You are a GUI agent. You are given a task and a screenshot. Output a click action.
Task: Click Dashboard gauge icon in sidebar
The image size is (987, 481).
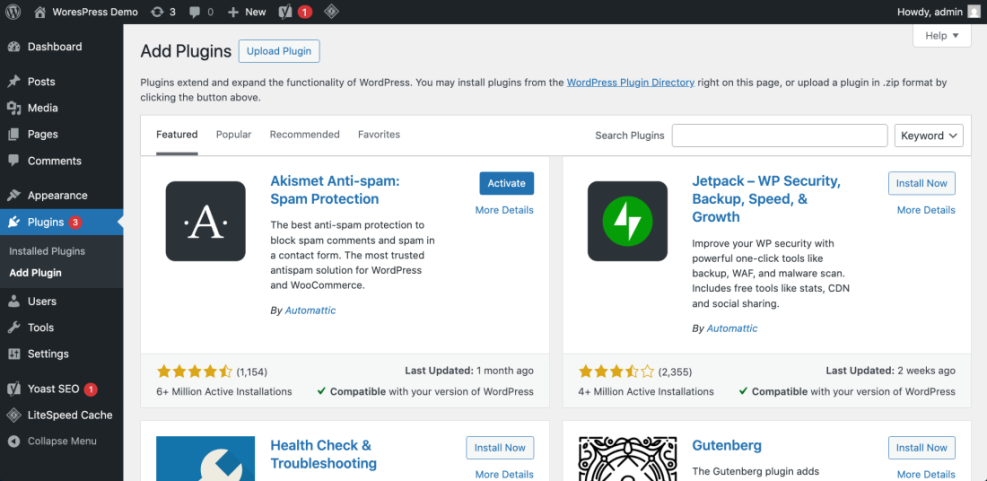pyautogui.click(x=14, y=47)
